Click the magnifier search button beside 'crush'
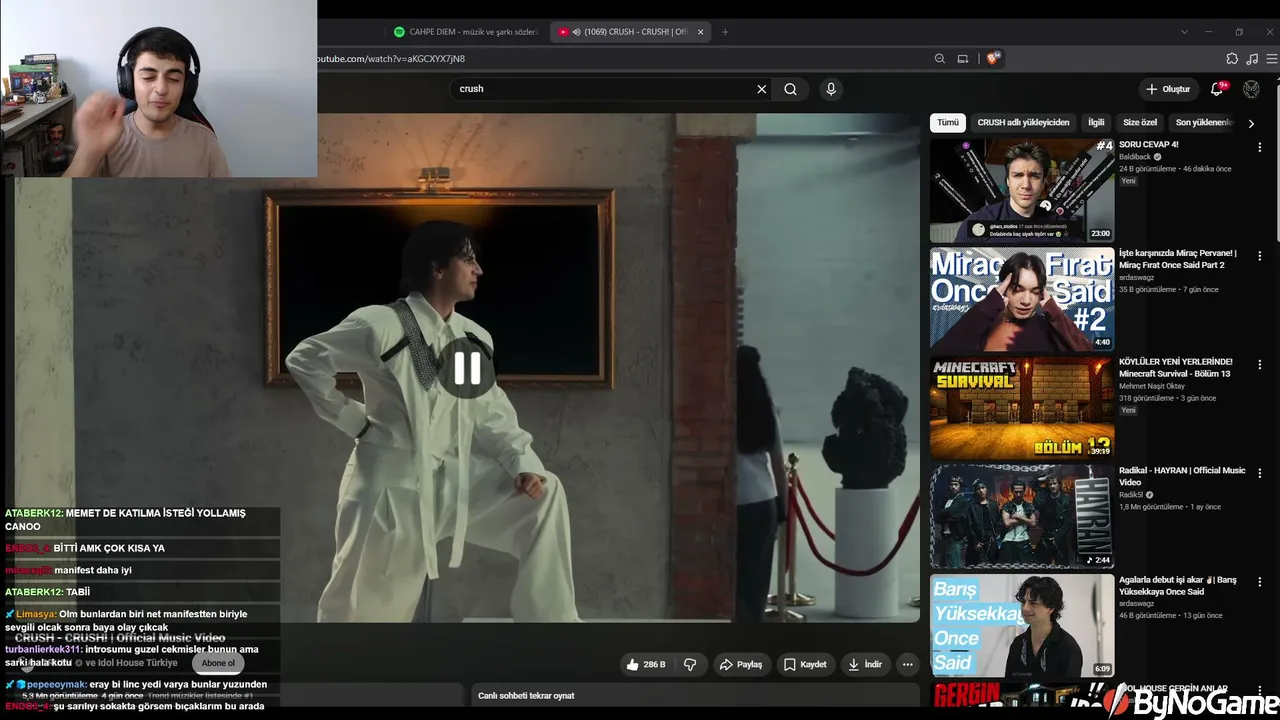The height and width of the screenshot is (720, 1280). pos(790,89)
